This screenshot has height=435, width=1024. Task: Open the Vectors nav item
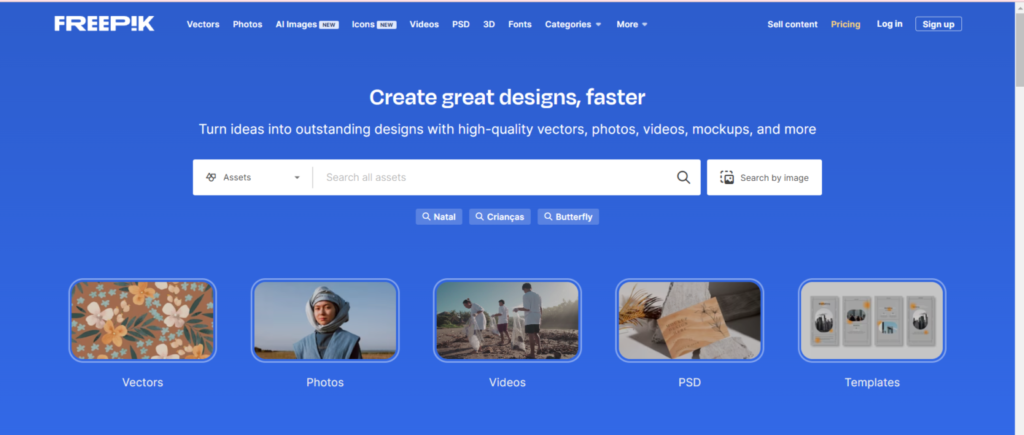point(203,24)
